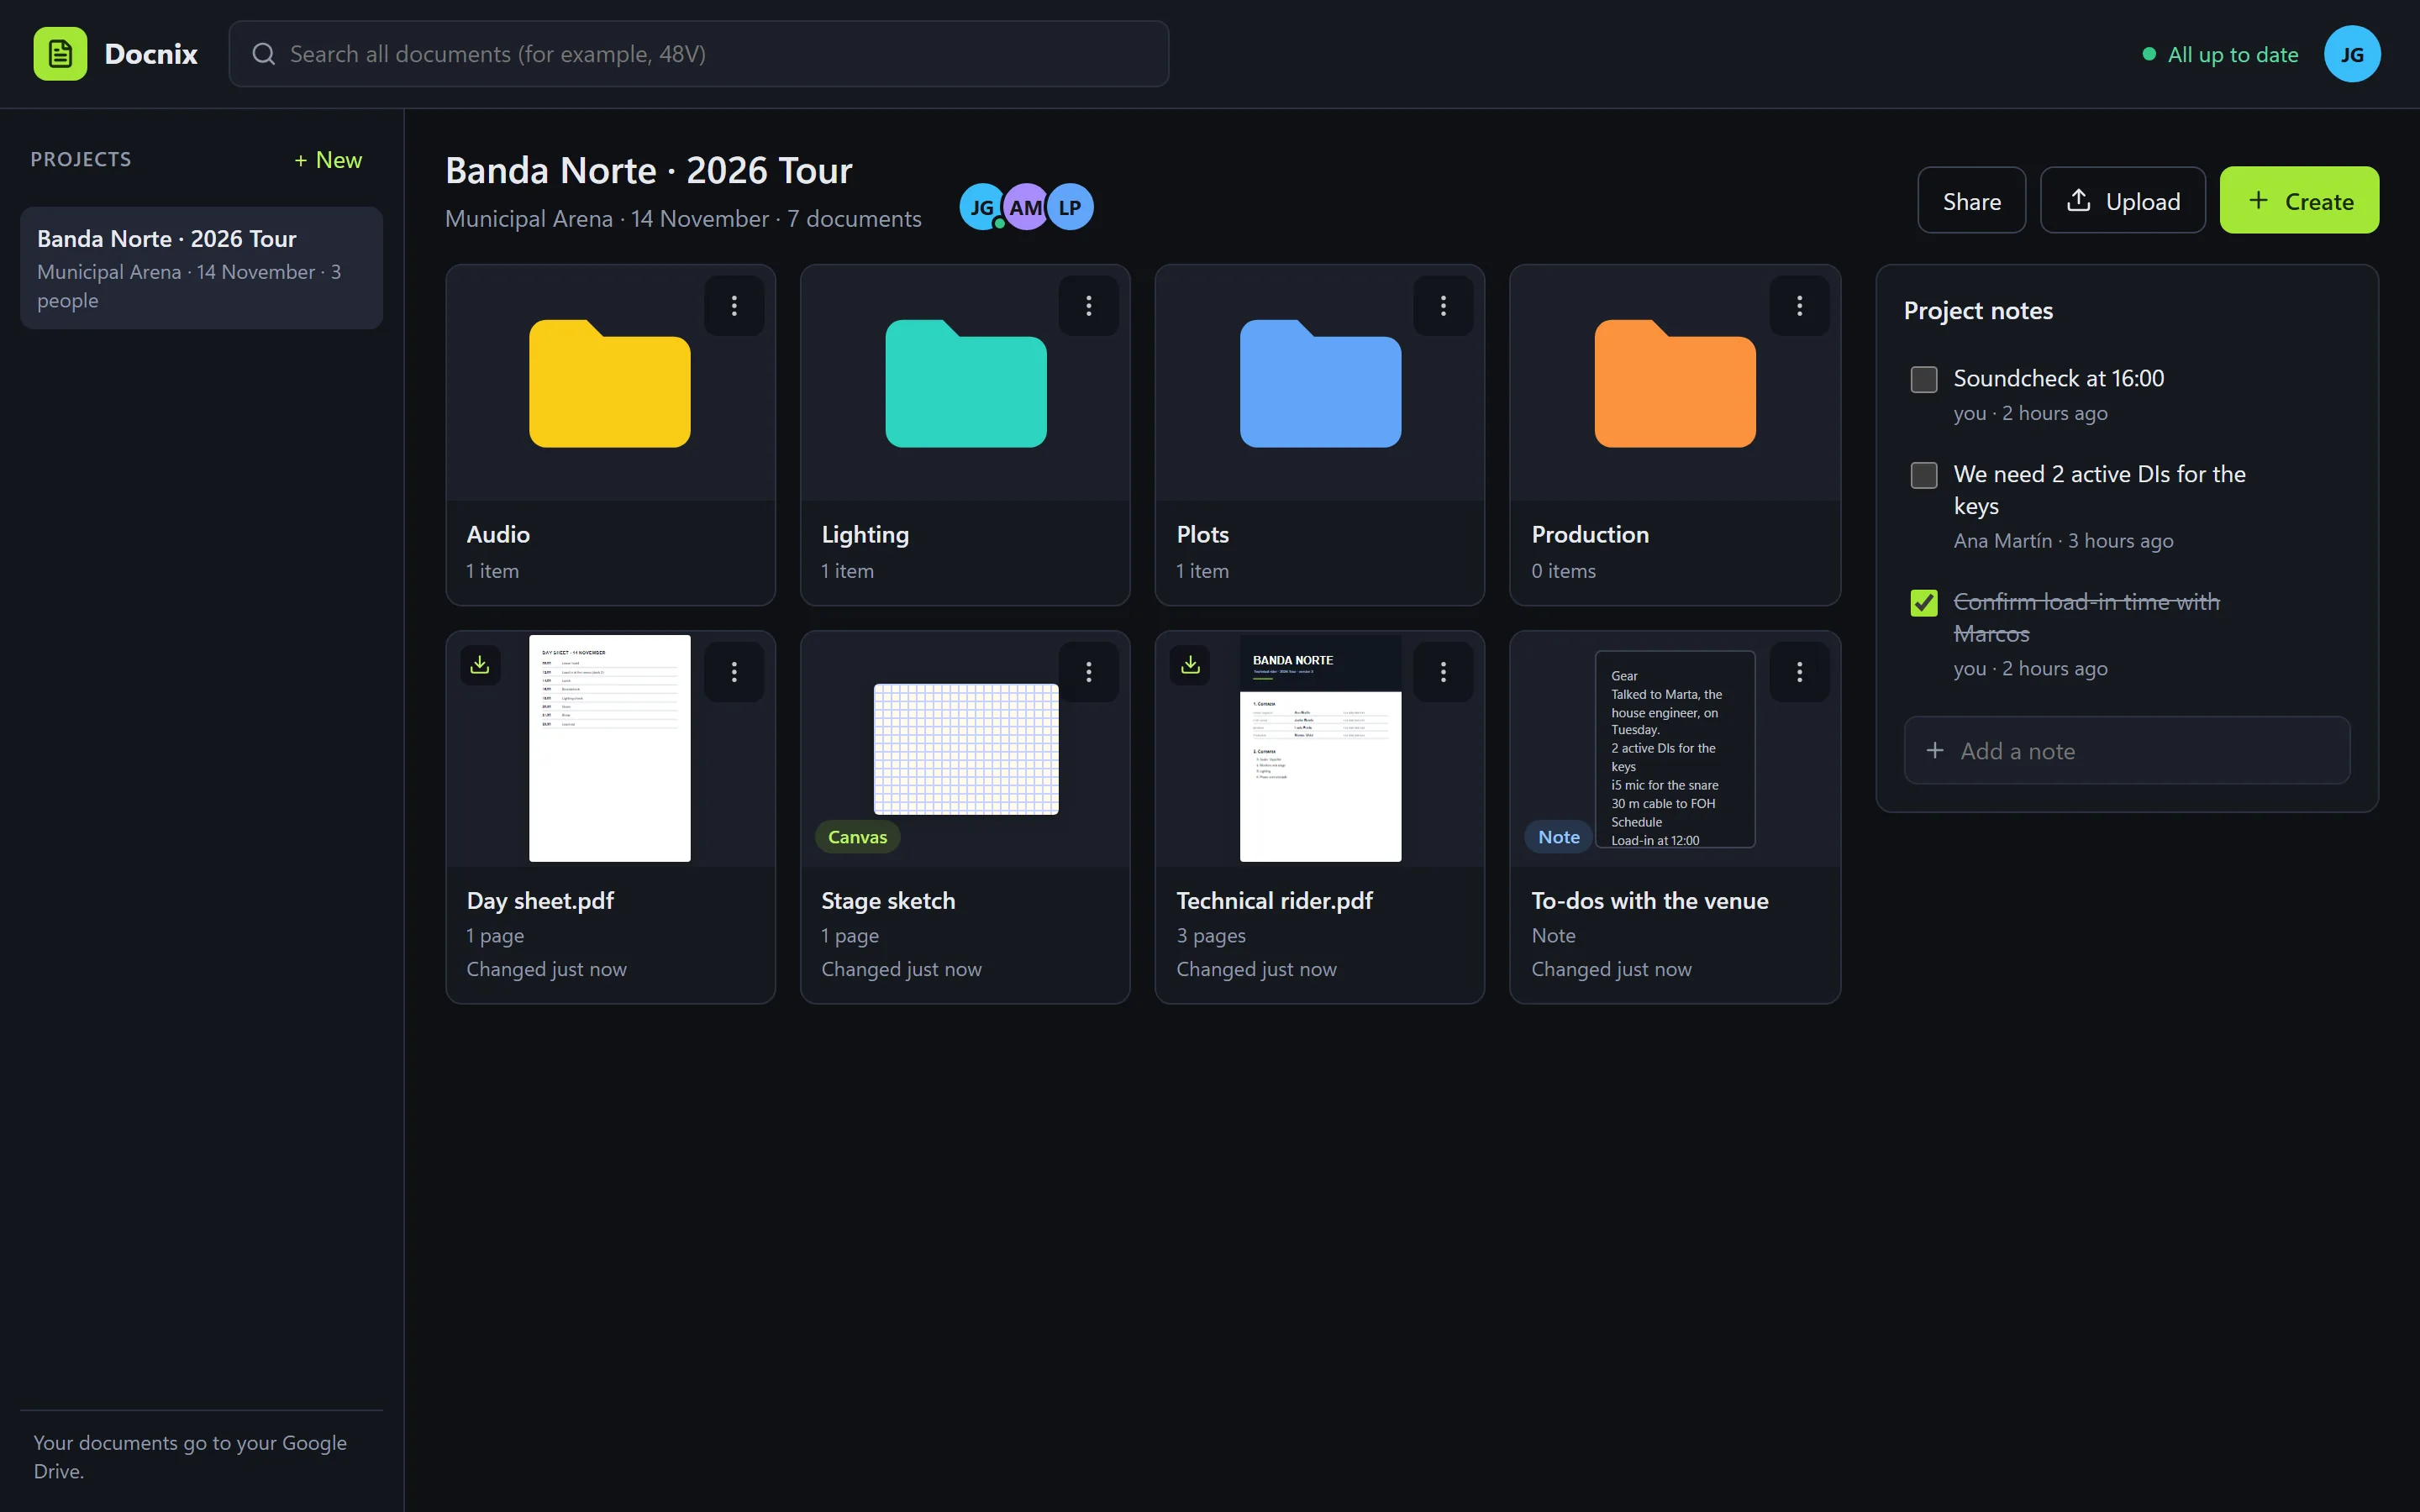Click the Share button

1971,201
